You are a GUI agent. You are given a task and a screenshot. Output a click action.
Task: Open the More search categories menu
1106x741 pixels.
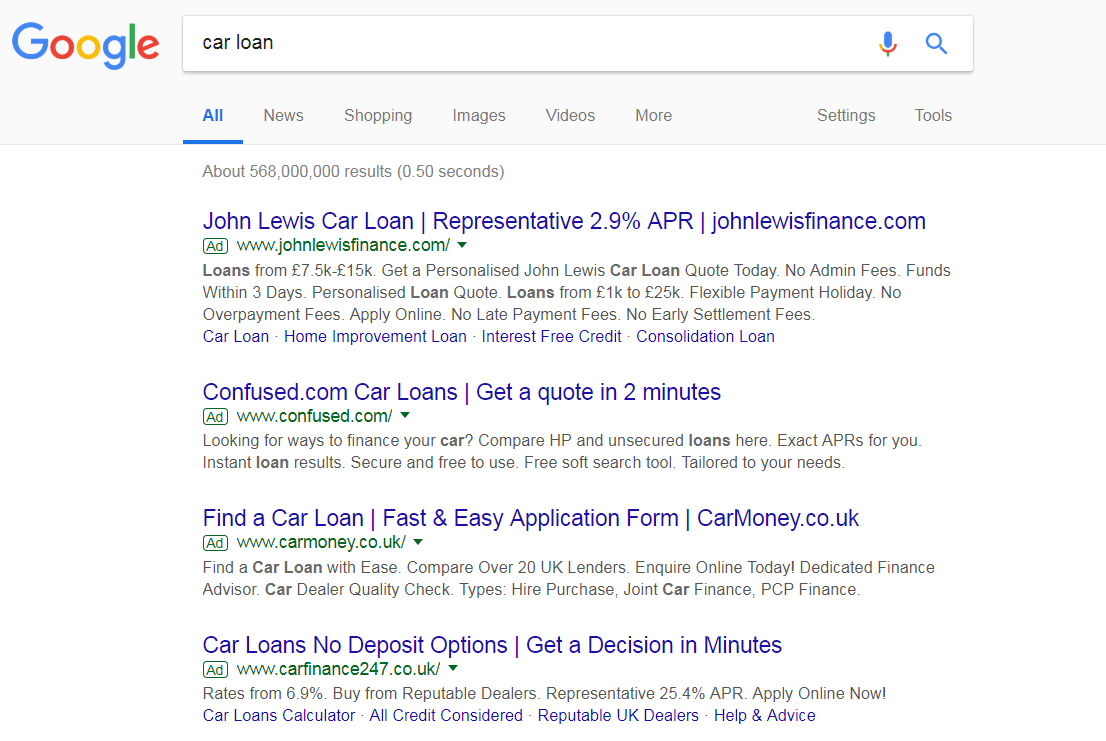(653, 116)
